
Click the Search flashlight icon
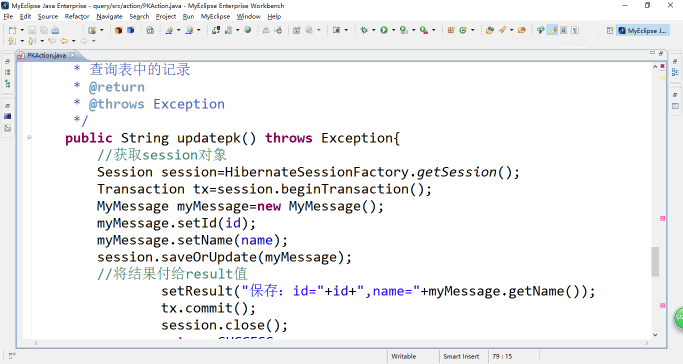502,30
